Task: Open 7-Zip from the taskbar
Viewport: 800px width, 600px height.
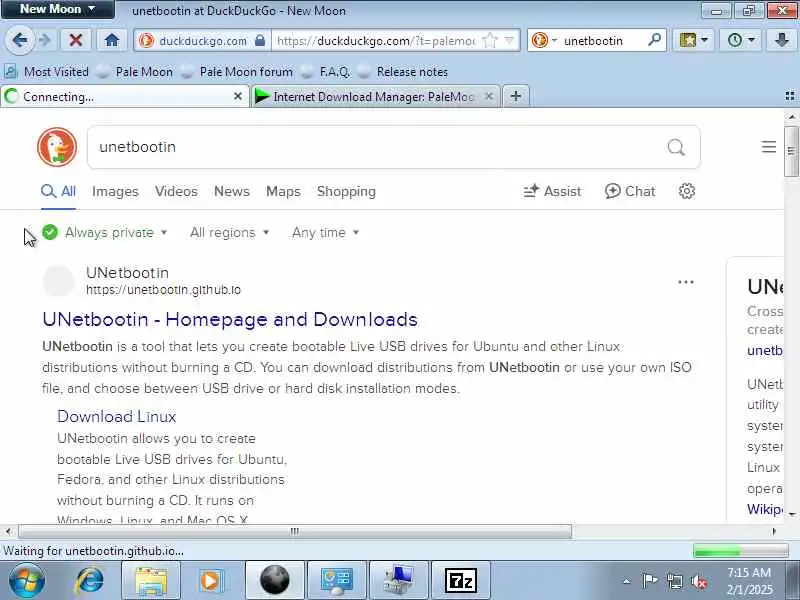Action: [460, 581]
